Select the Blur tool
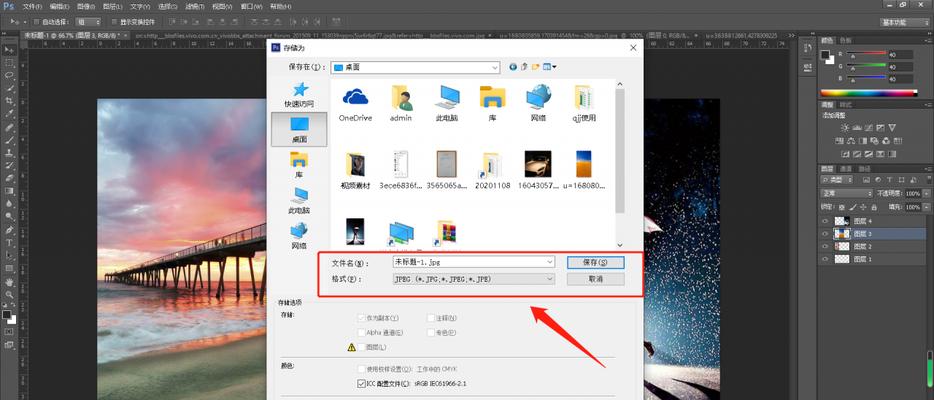Screen dimensions: 934x400 click(10, 204)
